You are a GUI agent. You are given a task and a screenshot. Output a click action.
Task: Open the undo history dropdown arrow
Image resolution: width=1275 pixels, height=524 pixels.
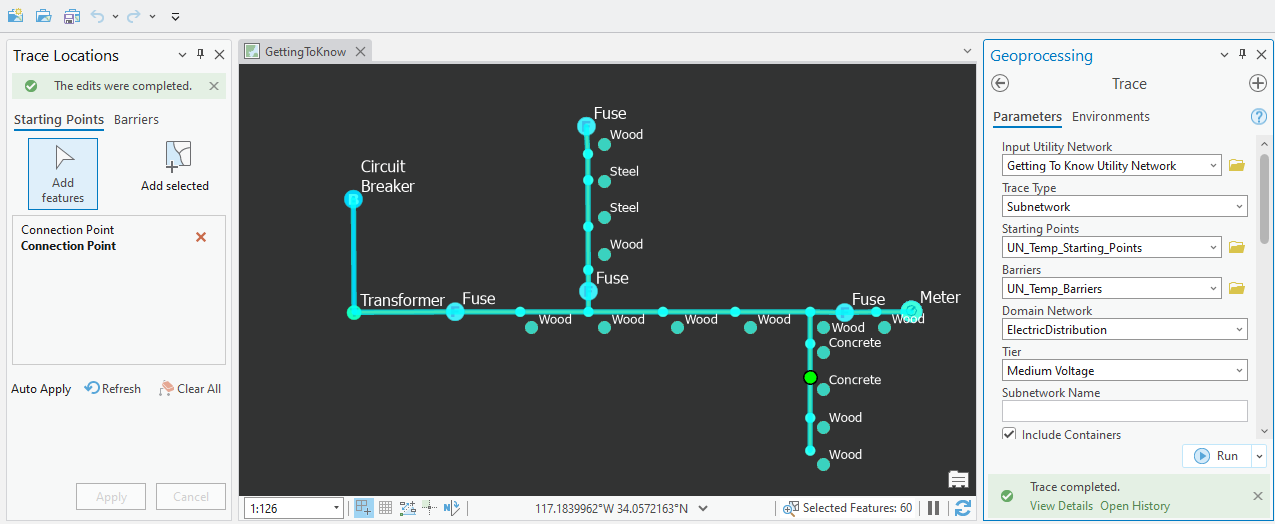[115, 17]
